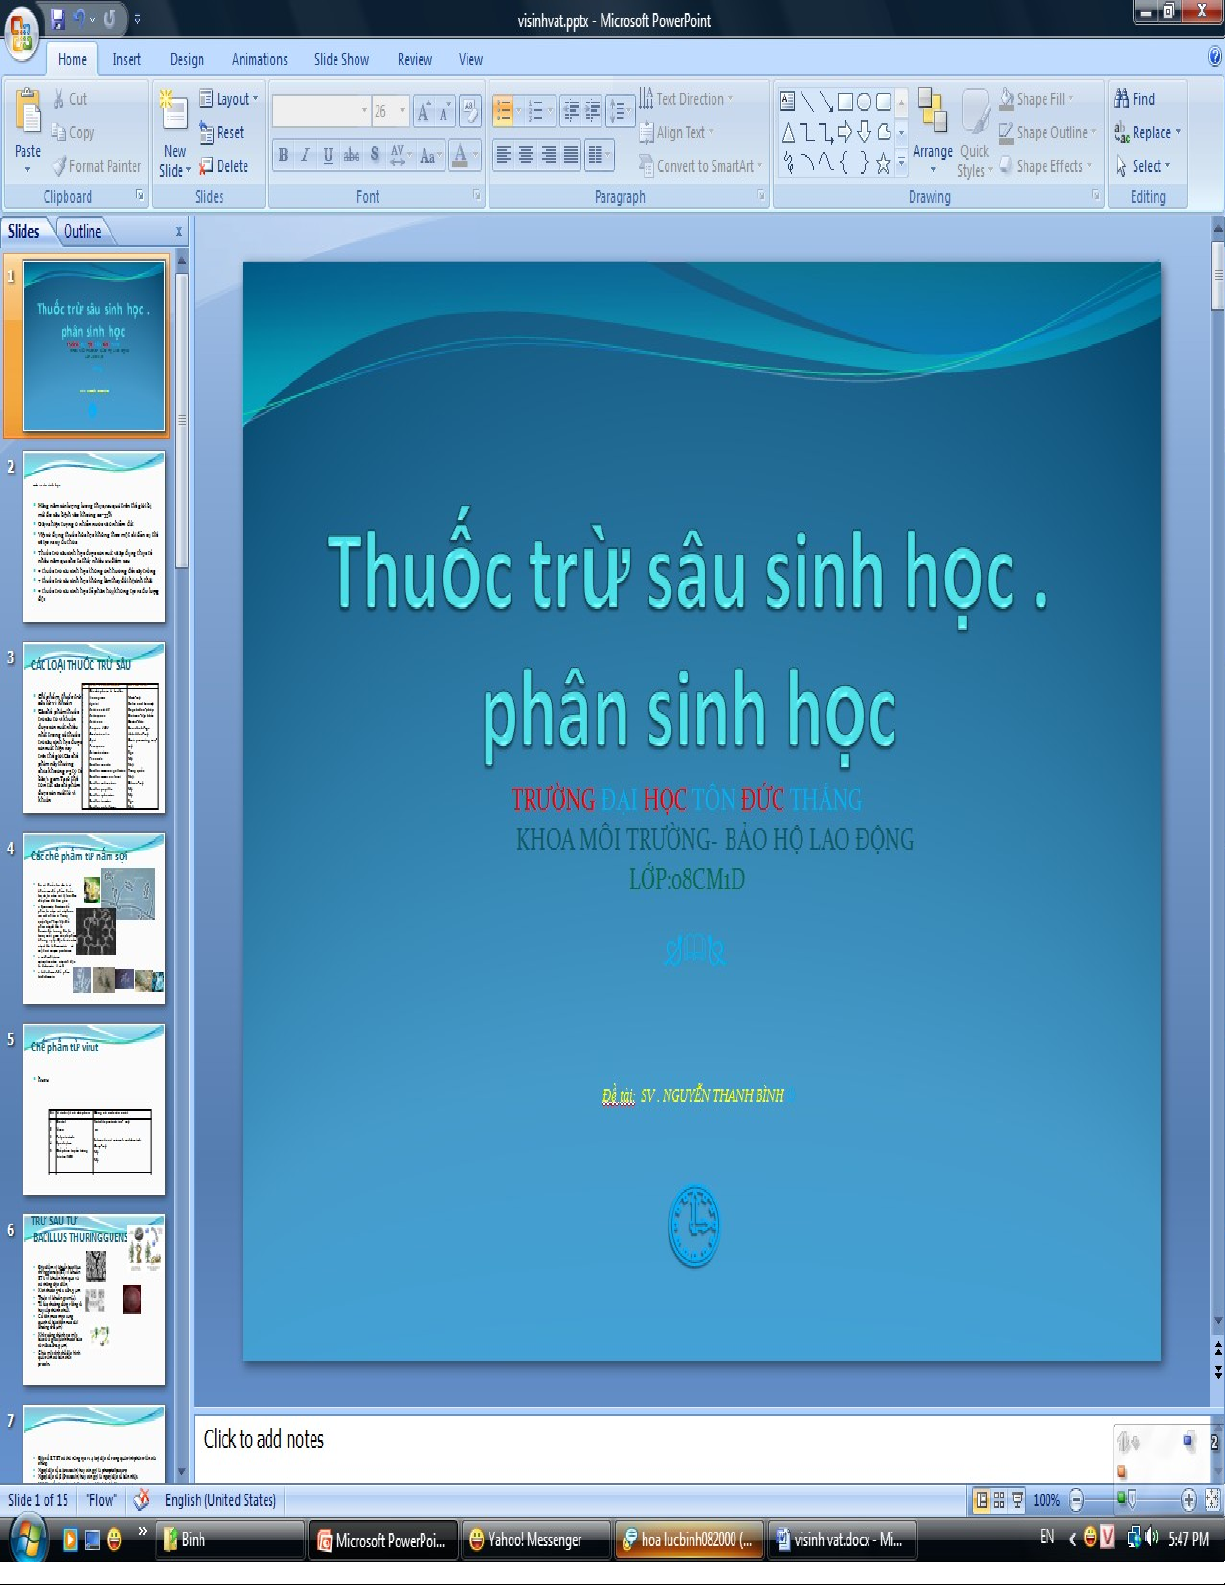
Task: Toggle center text alignment
Action: coord(526,155)
